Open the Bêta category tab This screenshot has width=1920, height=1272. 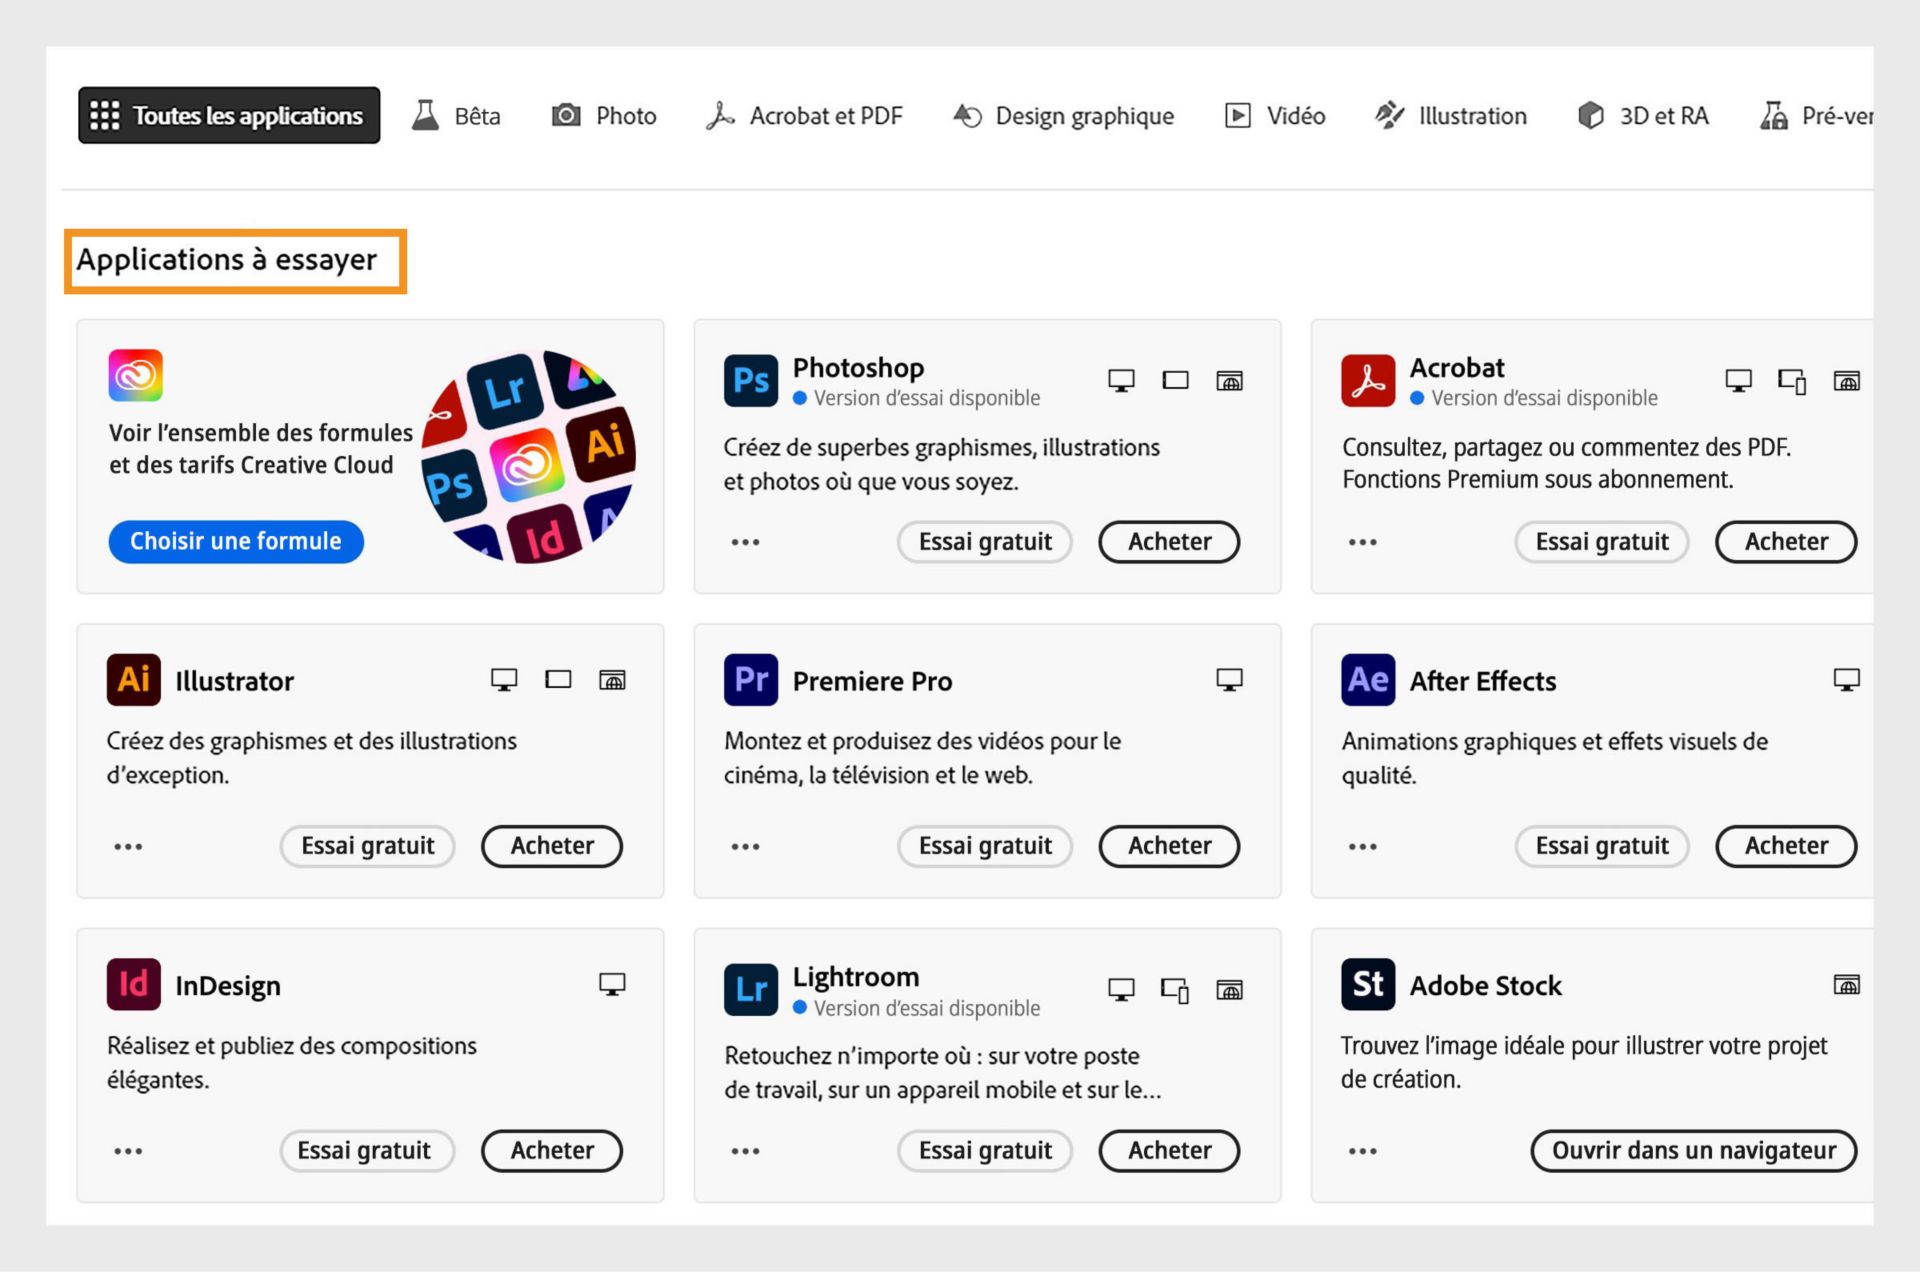coord(456,116)
